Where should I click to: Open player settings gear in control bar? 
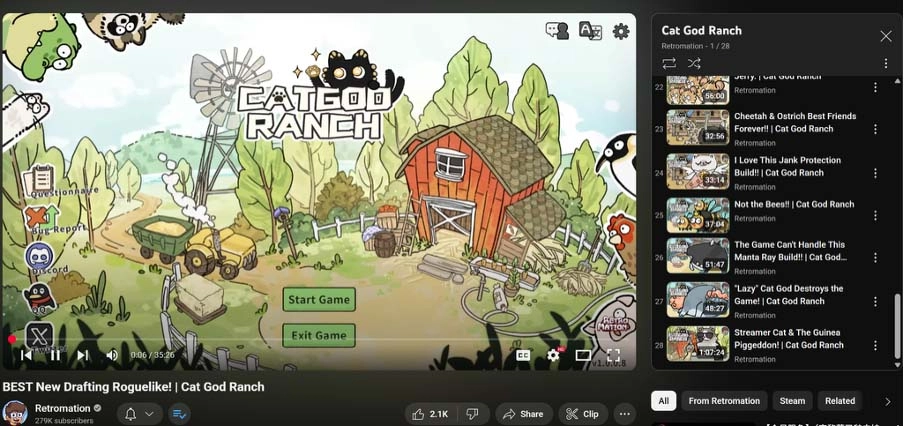[x=553, y=355]
